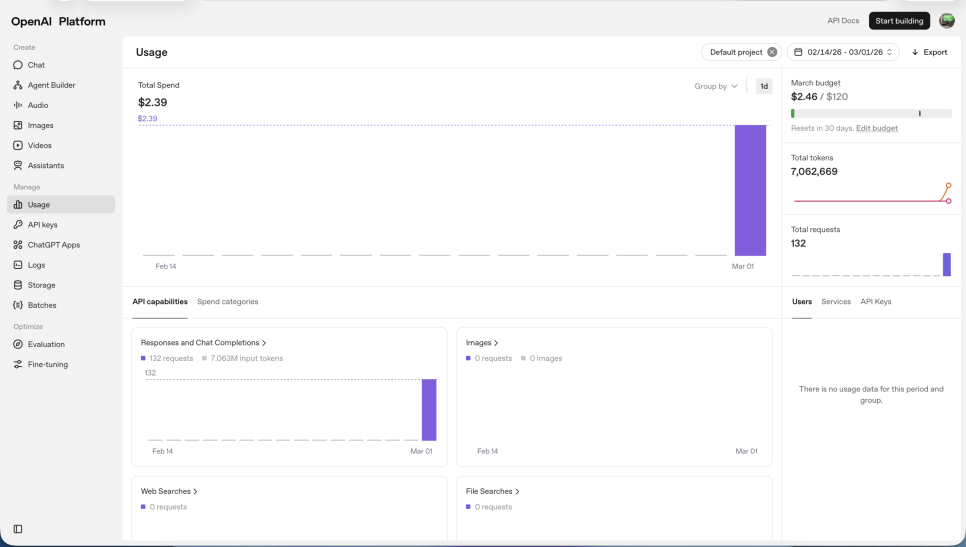The width and height of the screenshot is (966, 547).
Task: Toggle the 1d interval button
Action: point(764,86)
